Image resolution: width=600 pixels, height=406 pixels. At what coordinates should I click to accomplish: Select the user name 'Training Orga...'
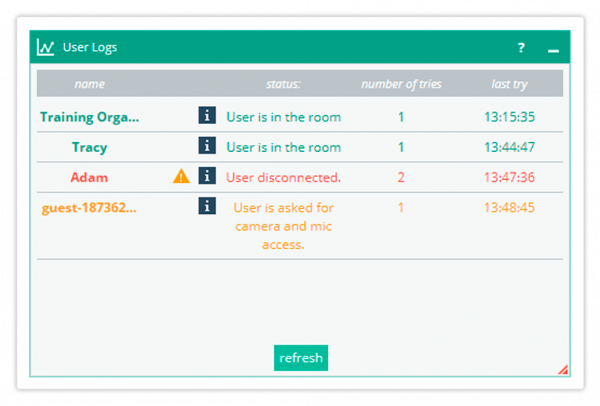(90, 117)
